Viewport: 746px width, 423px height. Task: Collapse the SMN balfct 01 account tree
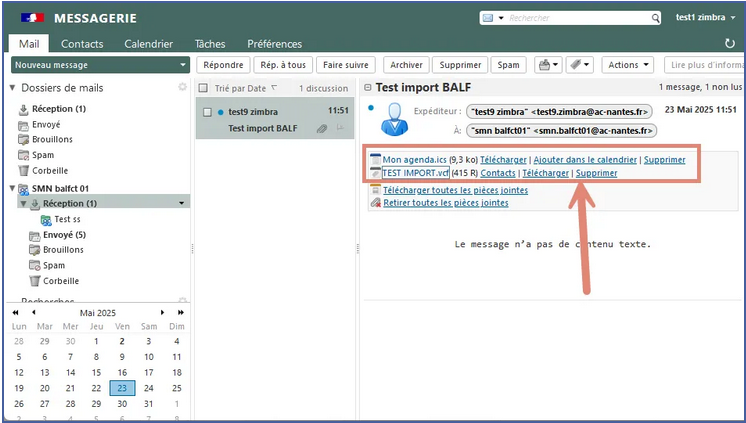click(x=12, y=188)
